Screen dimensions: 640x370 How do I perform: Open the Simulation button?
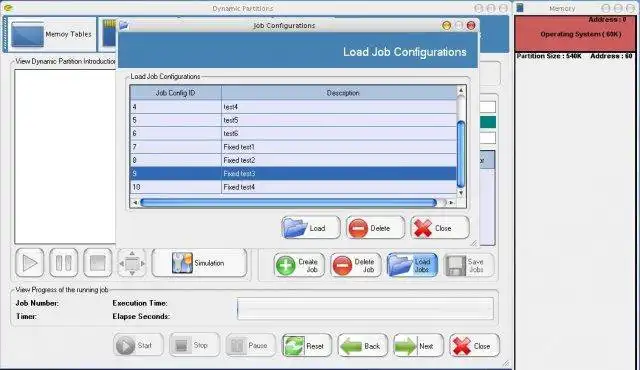point(200,263)
